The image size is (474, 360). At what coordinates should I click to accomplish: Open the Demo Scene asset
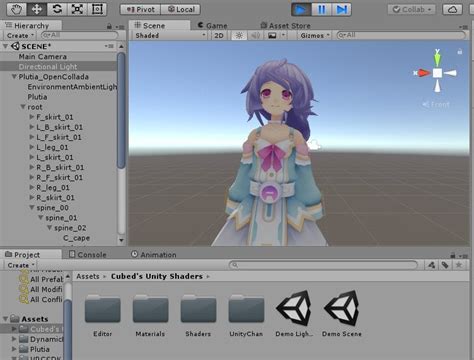342,314
